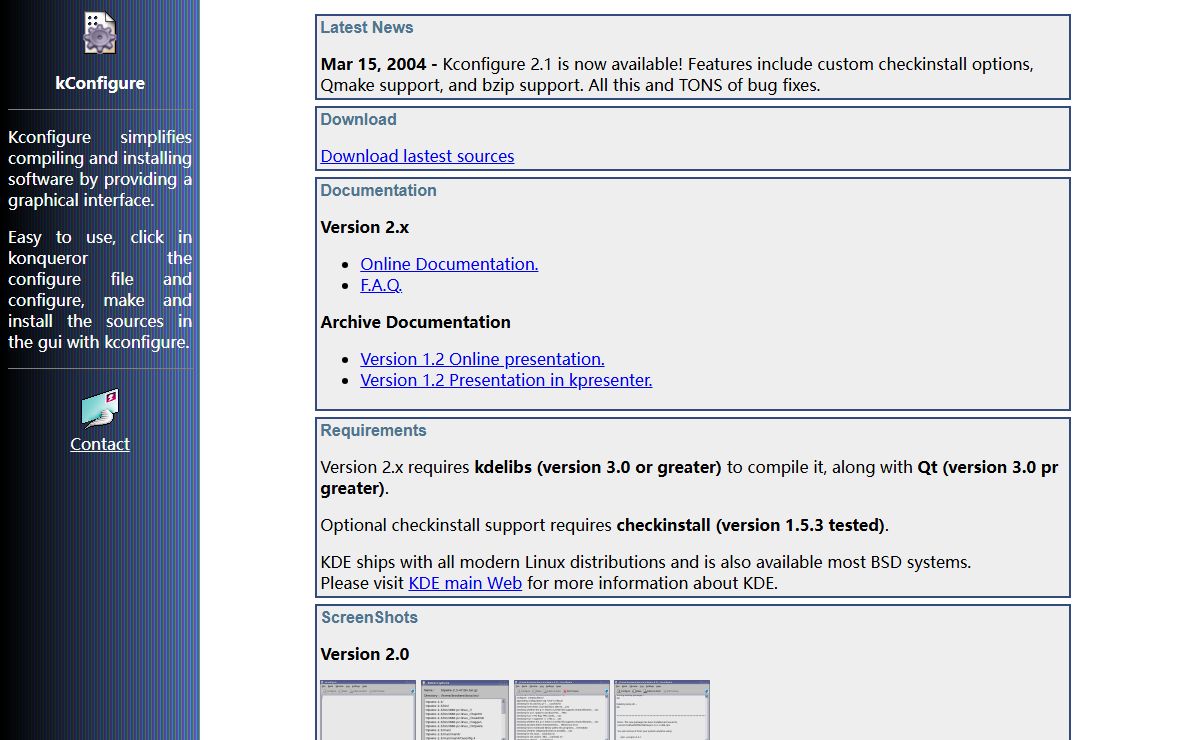1200x740 pixels.
Task: Open the Online Documentation link
Action: tap(449, 264)
